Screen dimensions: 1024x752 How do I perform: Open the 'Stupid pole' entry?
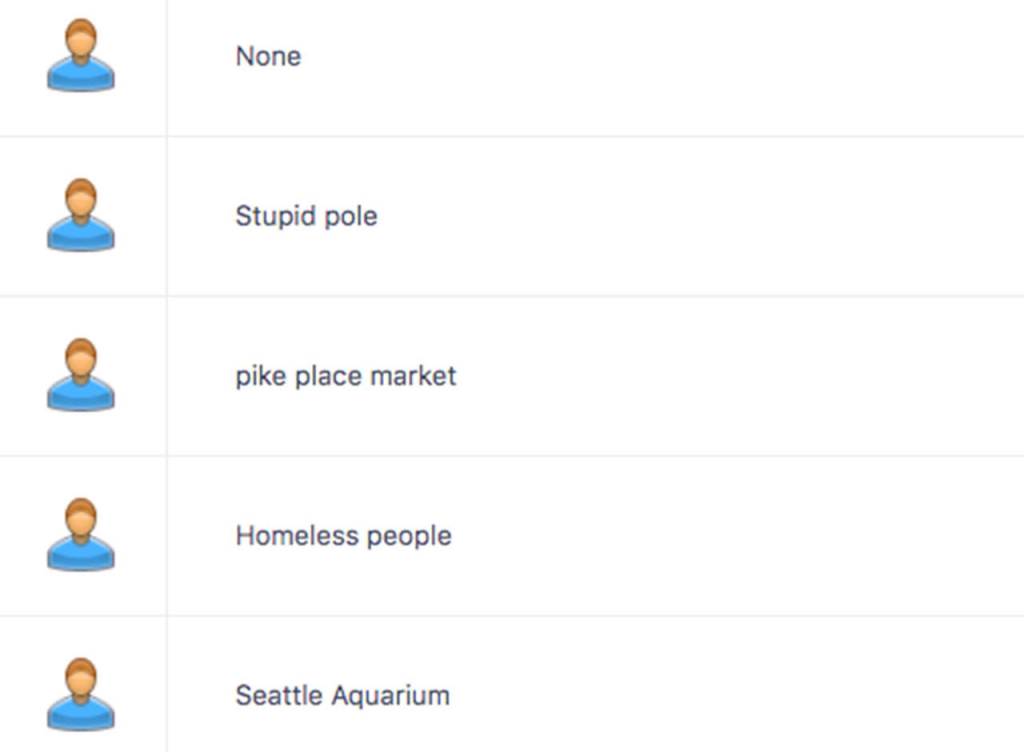(x=306, y=216)
